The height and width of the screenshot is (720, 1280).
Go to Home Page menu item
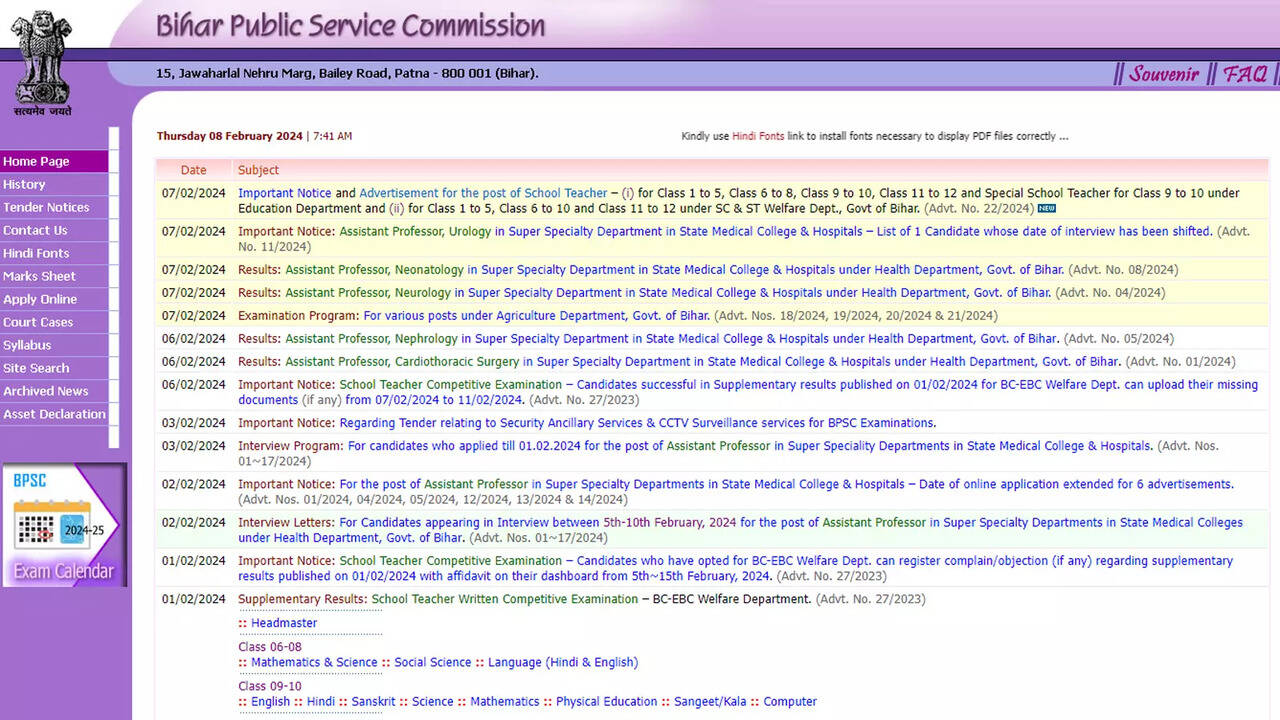(37, 161)
